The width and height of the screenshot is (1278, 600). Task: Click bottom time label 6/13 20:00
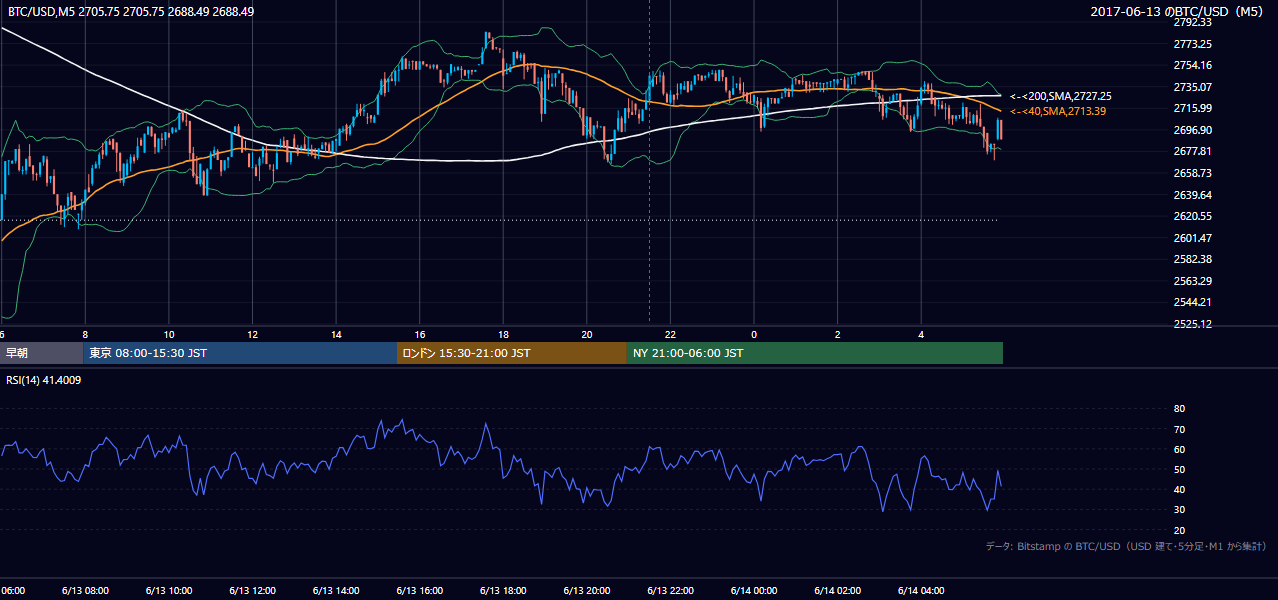(587, 591)
